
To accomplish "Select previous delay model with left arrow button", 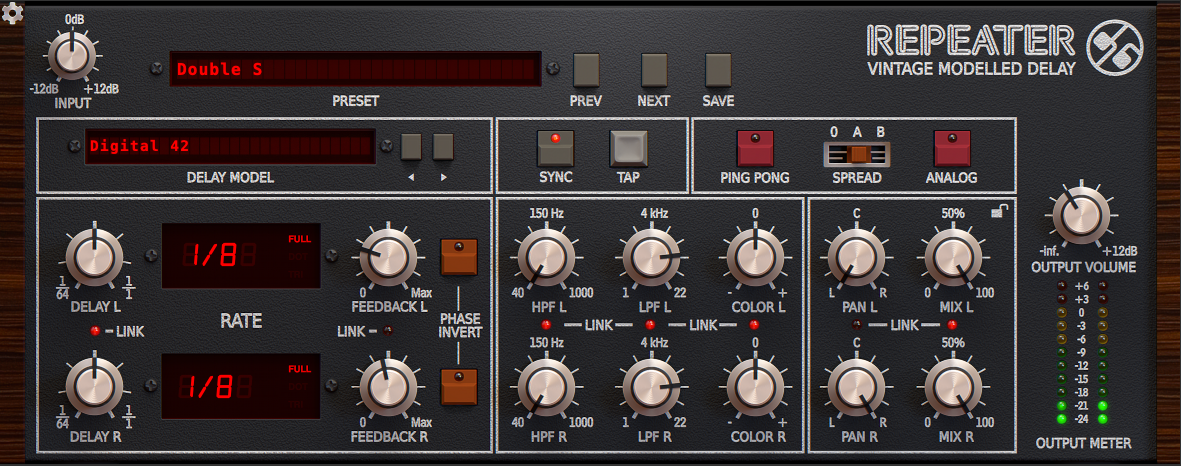I will coord(410,146).
